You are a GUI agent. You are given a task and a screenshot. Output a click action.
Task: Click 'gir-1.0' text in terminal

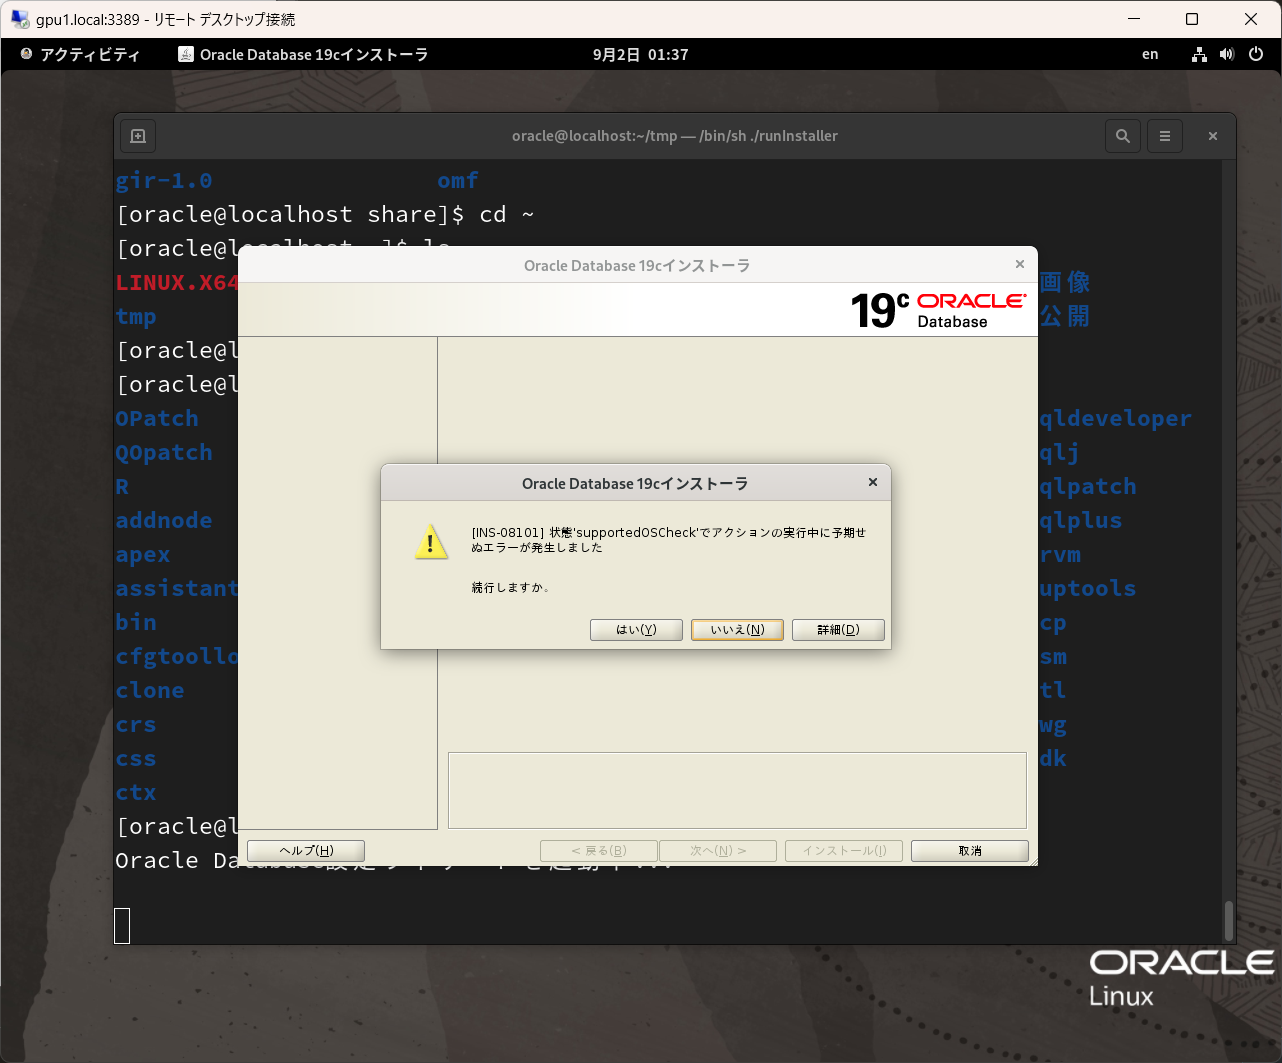point(164,181)
